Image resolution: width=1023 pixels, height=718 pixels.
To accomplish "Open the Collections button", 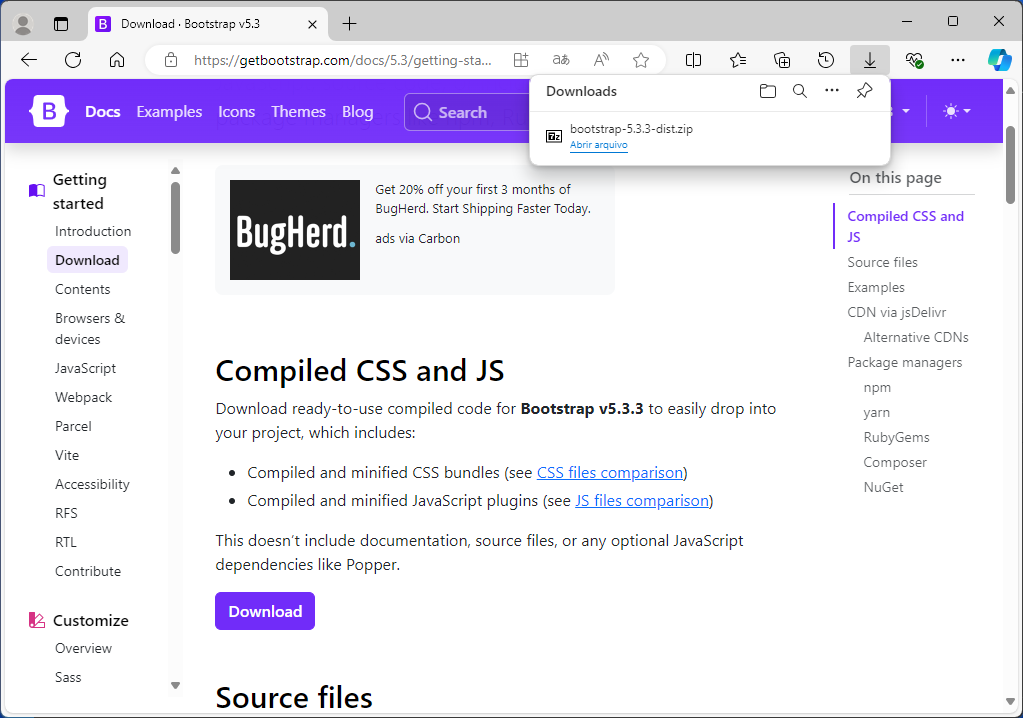I will (782, 60).
